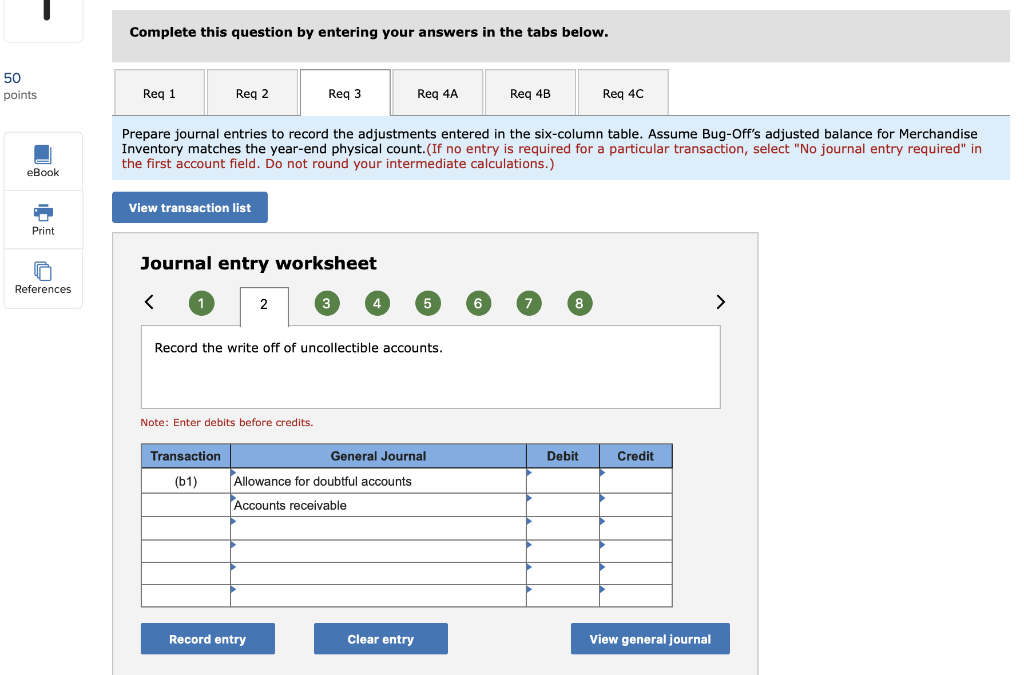The image size is (1024, 675).
Task: Click the General Journal column header
Action: click(378, 456)
